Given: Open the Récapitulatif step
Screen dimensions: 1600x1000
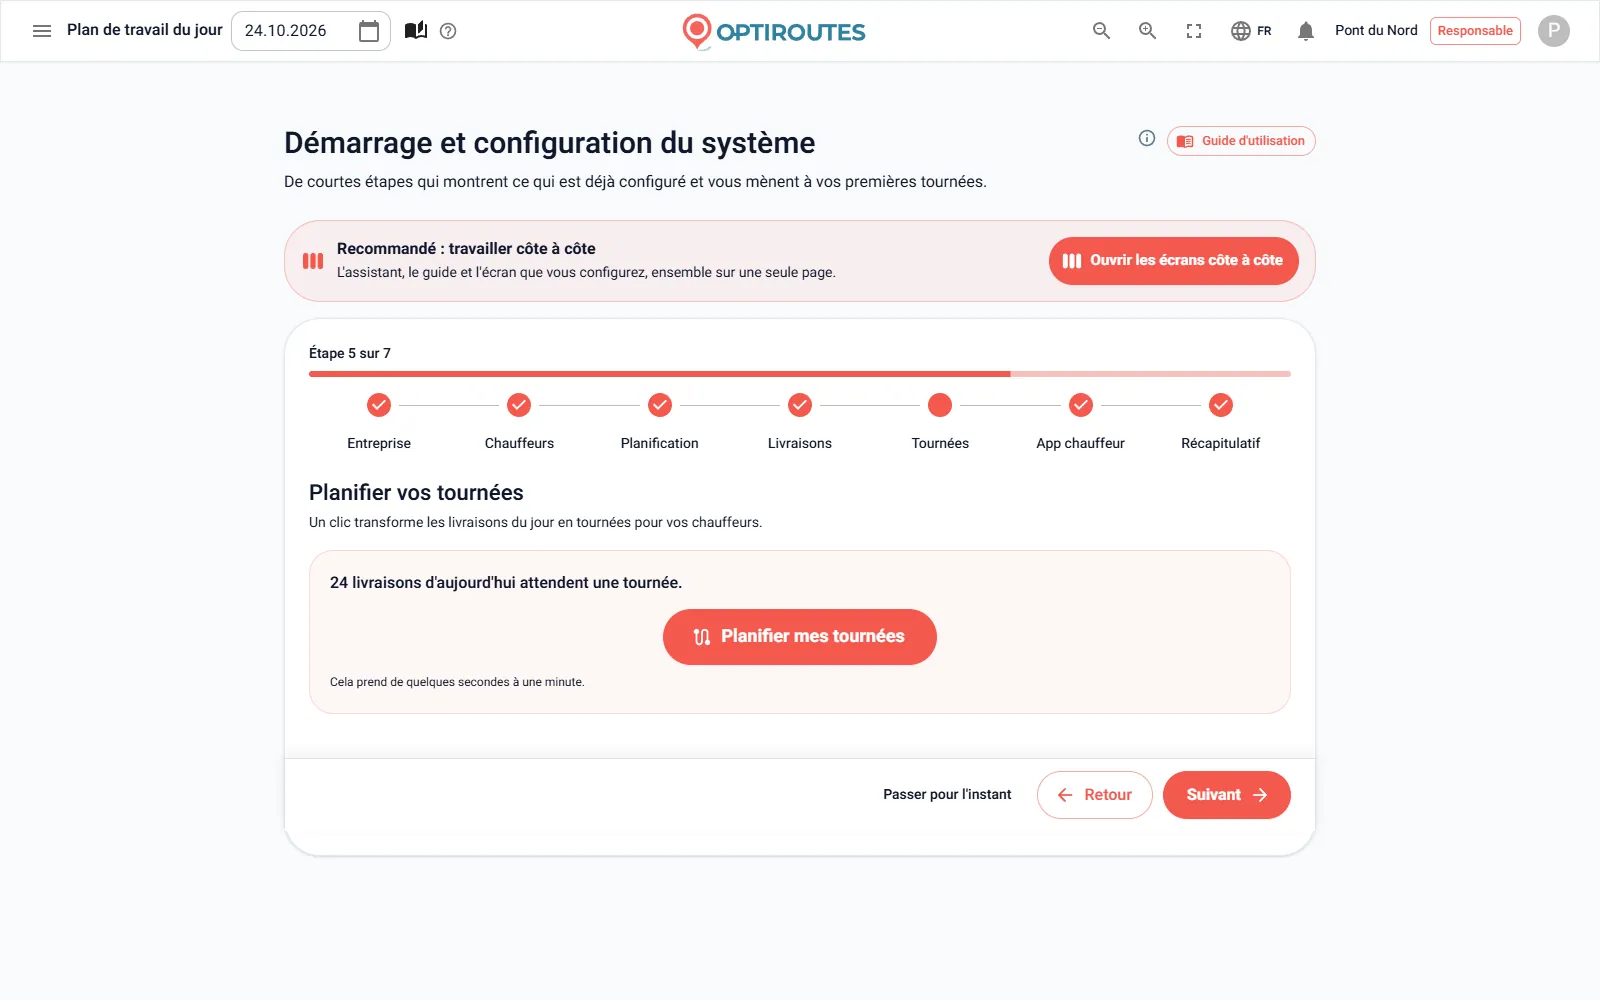Looking at the screenshot, I should coord(1220,422).
